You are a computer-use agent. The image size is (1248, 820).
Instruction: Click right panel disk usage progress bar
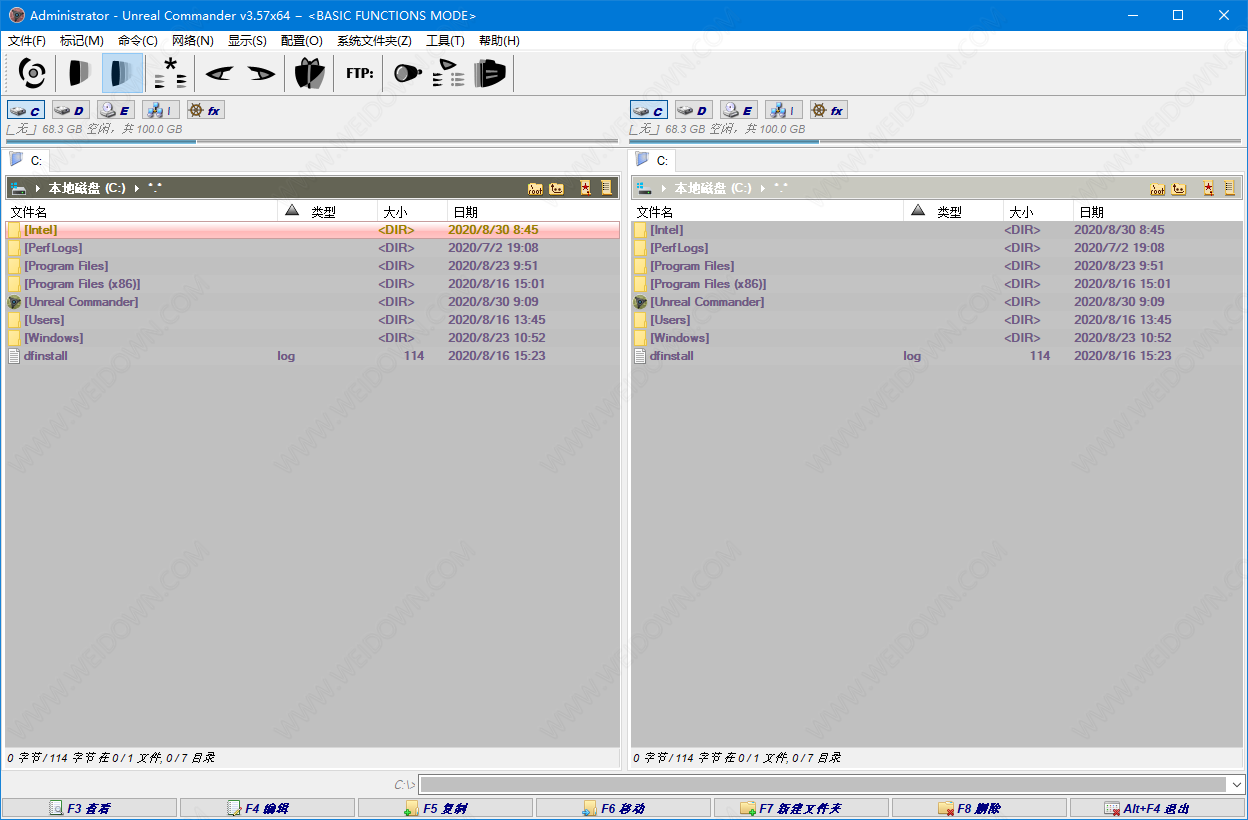[x=935, y=142]
